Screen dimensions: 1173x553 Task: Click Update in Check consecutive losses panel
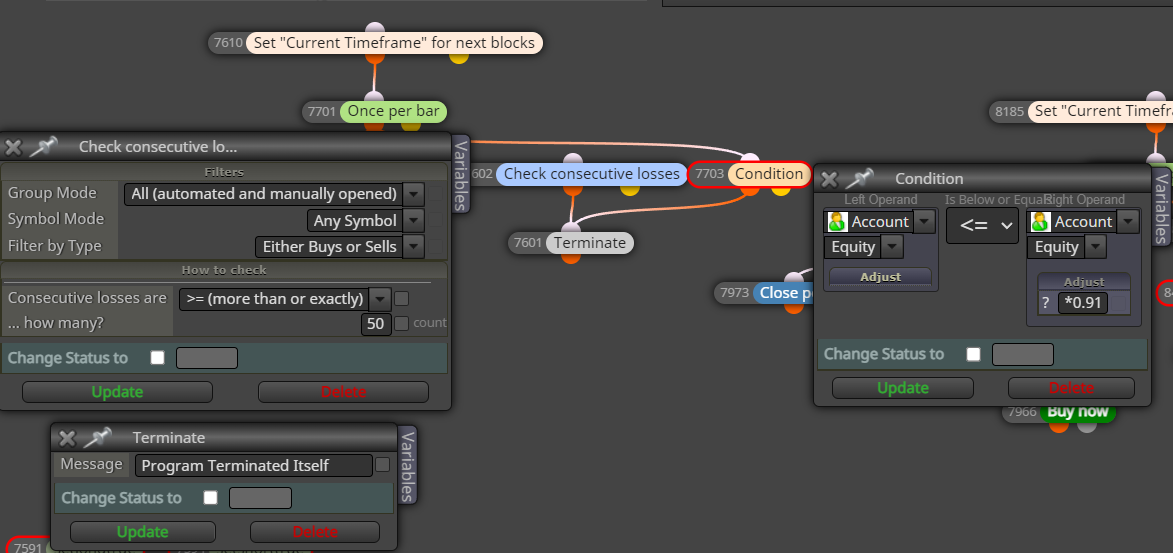click(117, 392)
